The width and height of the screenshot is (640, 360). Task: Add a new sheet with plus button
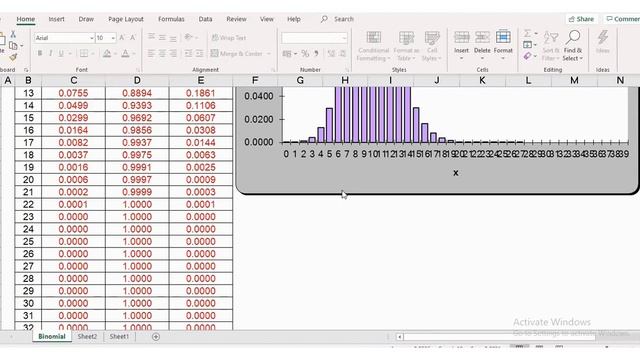point(156,337)
